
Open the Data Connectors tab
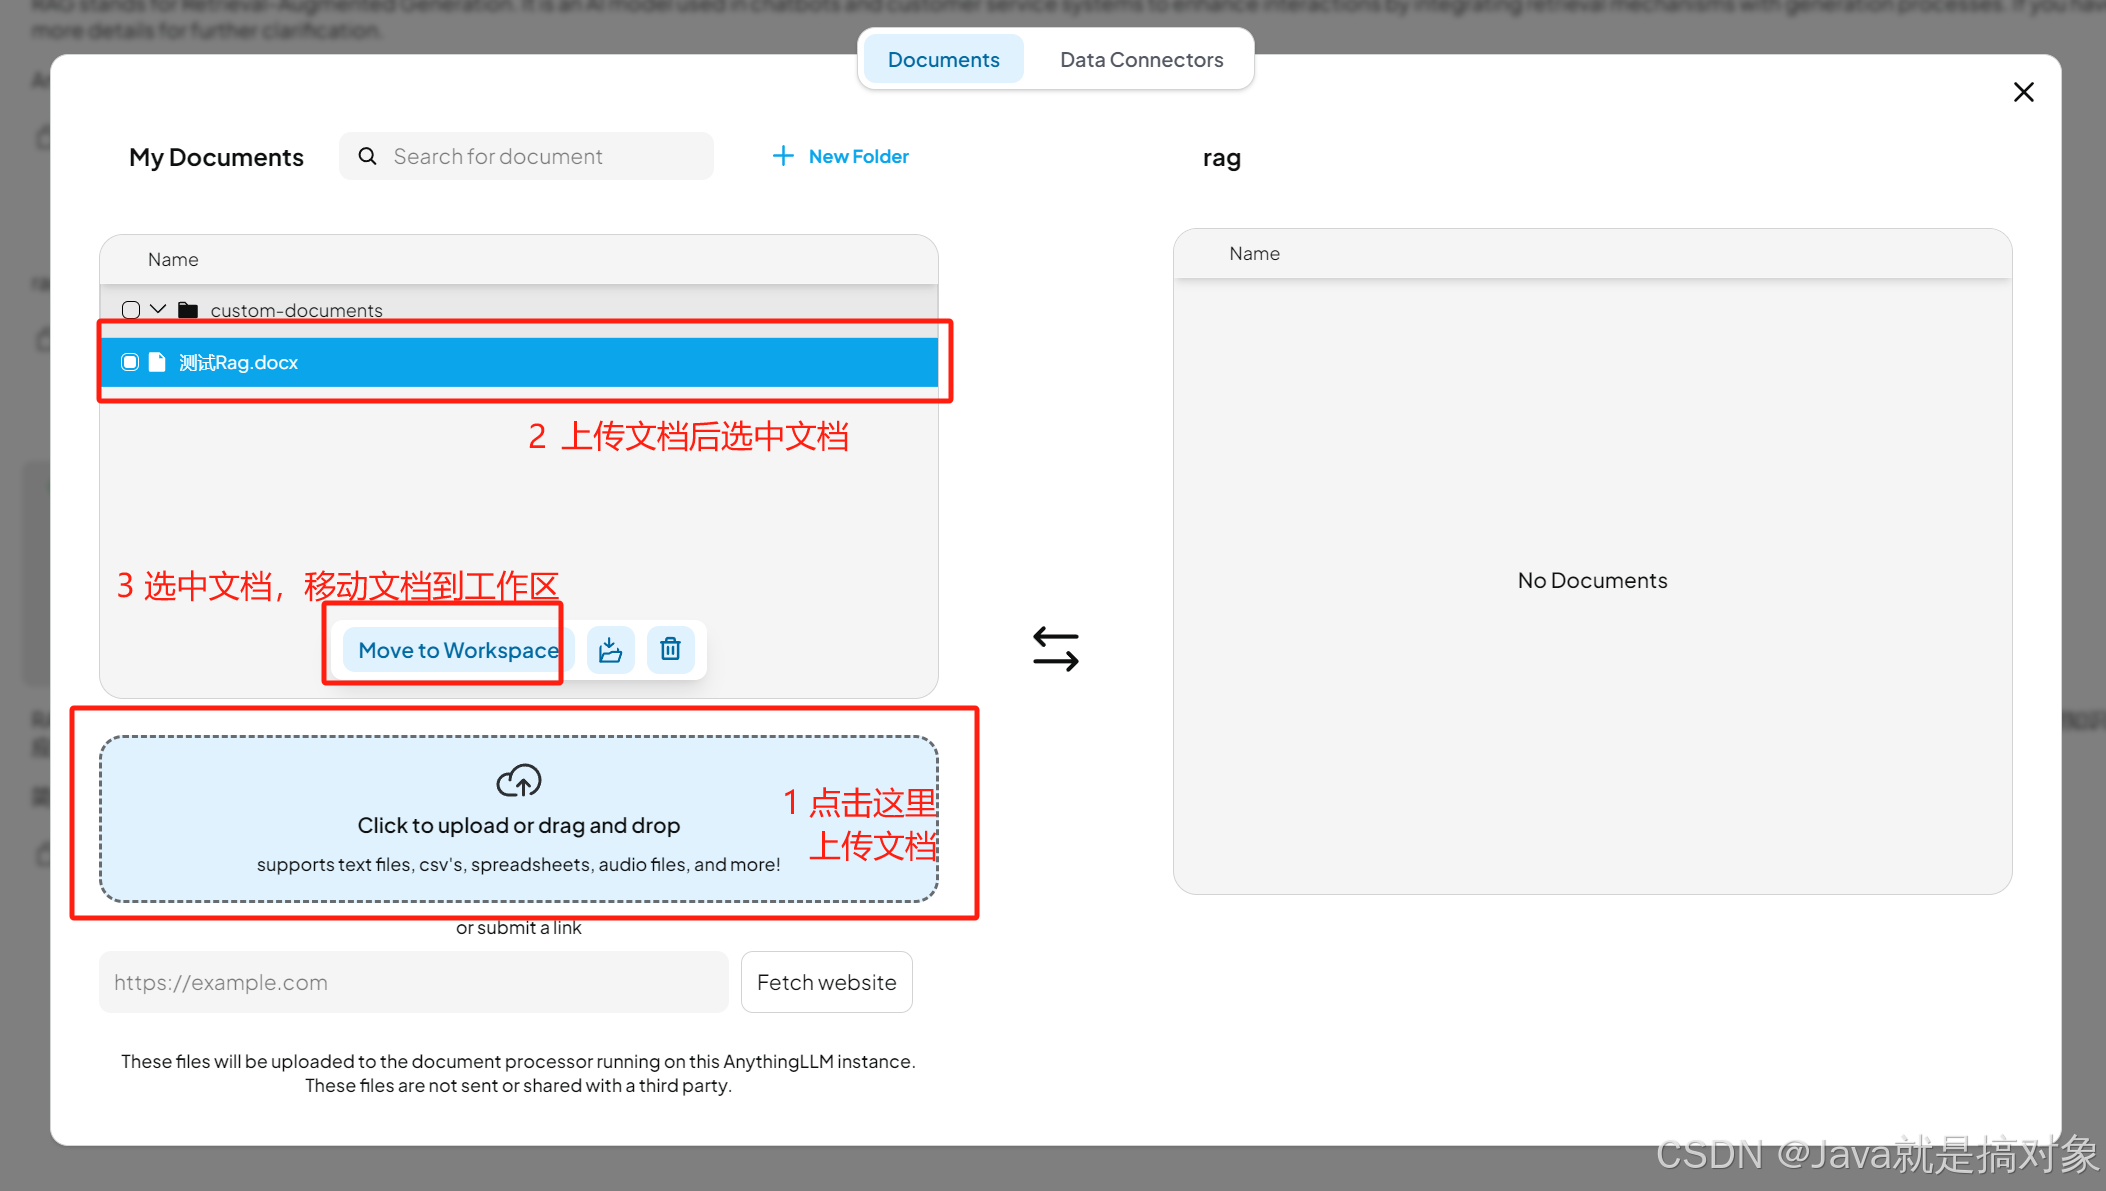pyautogui.click(x=1141, y=60)
